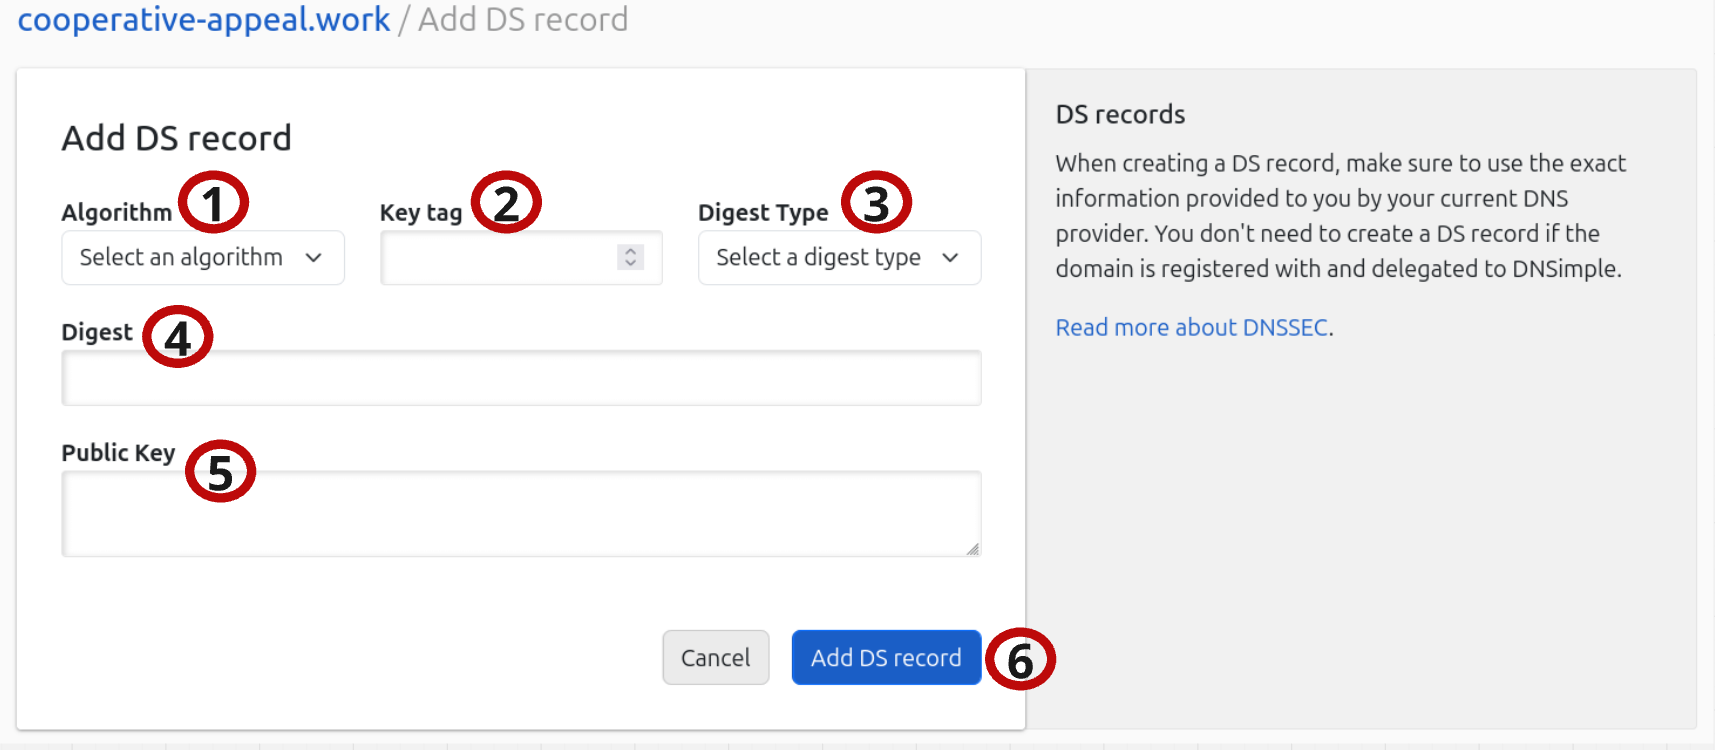Click the numbered marker 3 beside Digest Type
This screenshot has width=1715, height=750.
[876, 203]
